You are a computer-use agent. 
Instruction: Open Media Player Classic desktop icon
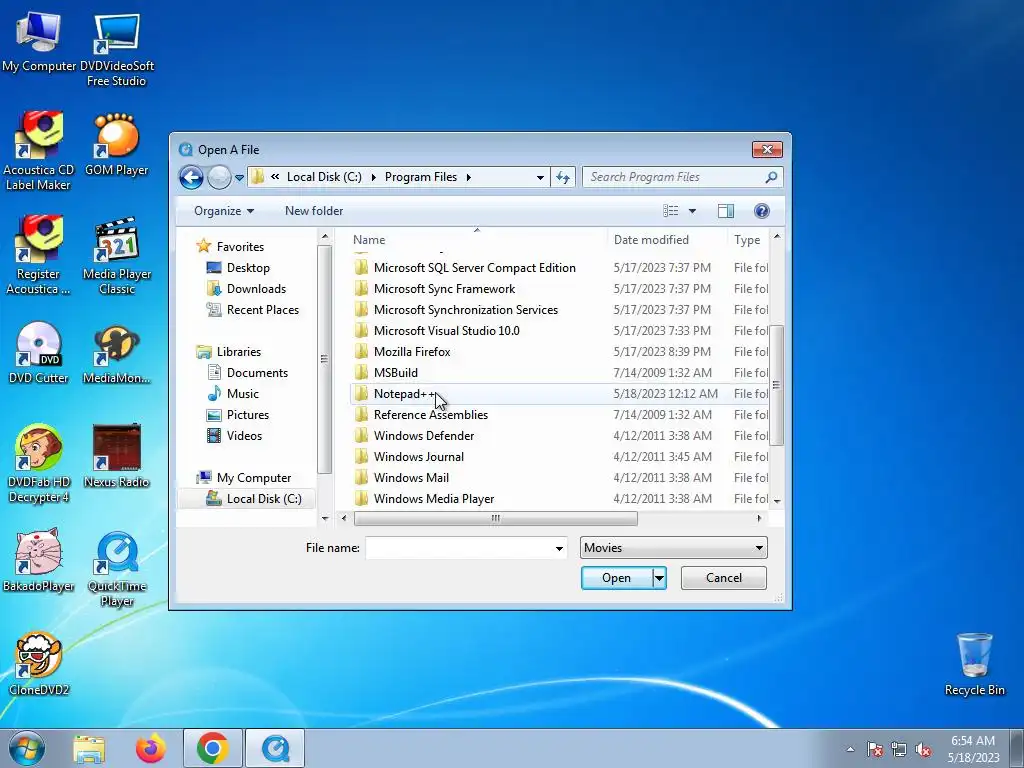tap(116, 255)
